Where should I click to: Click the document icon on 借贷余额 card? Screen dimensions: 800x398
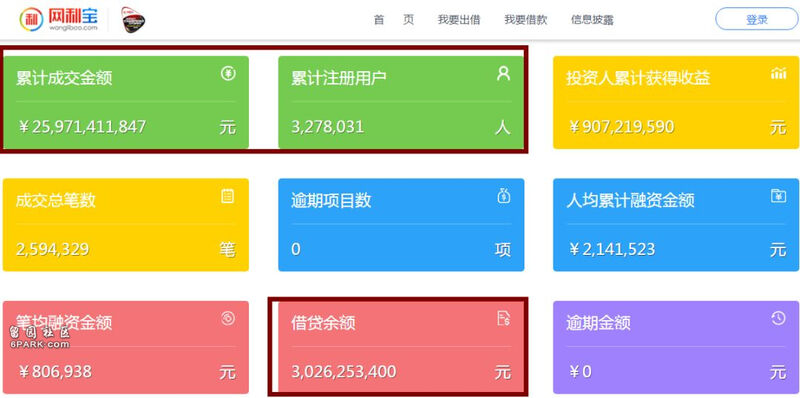504,319
